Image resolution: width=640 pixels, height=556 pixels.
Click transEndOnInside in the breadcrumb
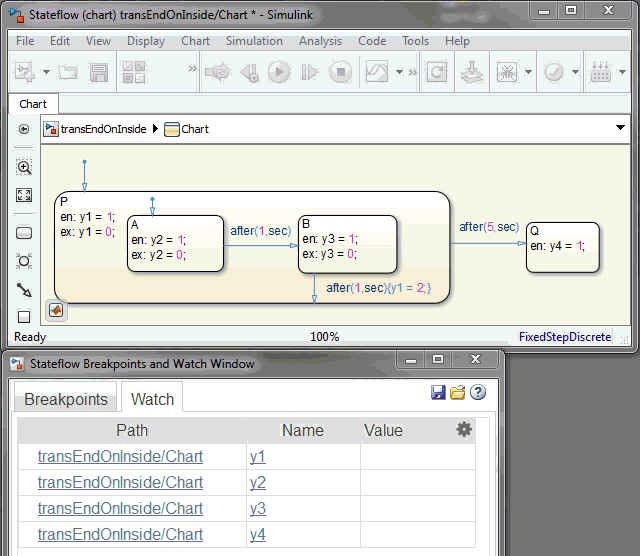click(103, 129)
